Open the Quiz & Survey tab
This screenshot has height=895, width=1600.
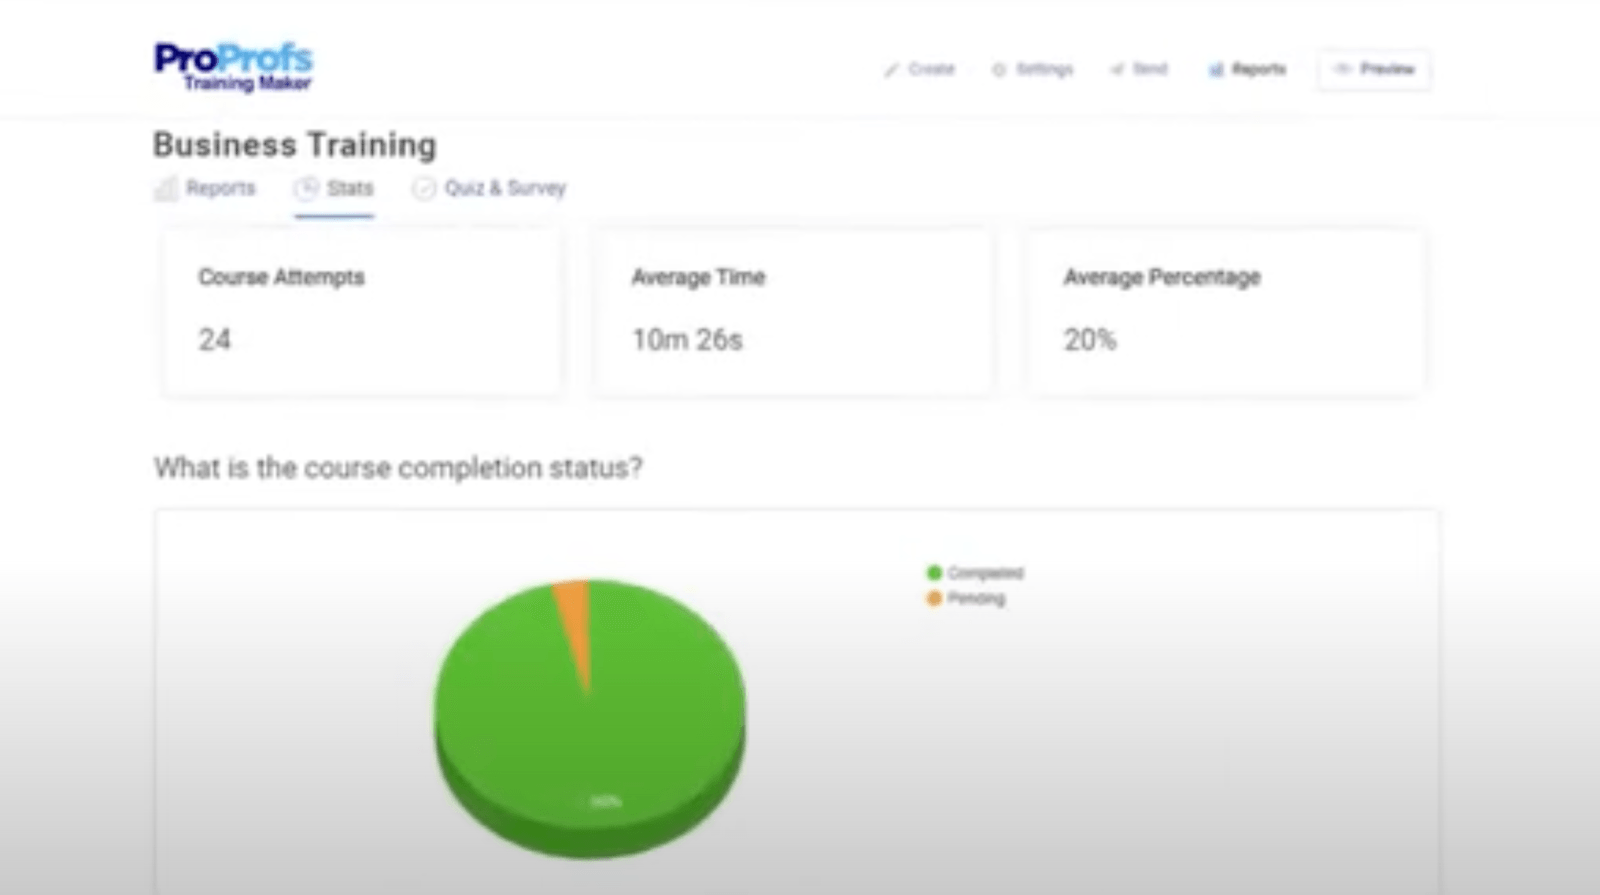point(505,188)
